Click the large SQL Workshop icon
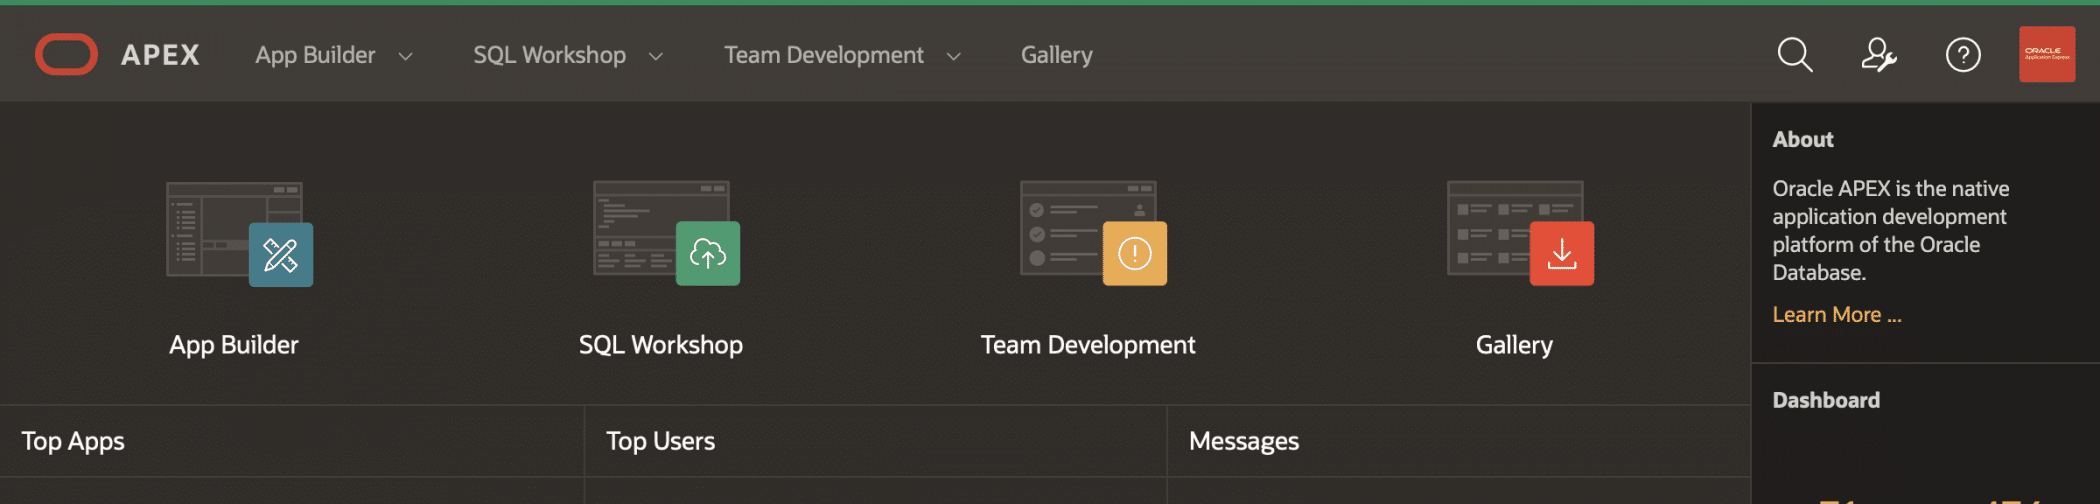This screenshot has width=2100, height=504. point(667,233)
